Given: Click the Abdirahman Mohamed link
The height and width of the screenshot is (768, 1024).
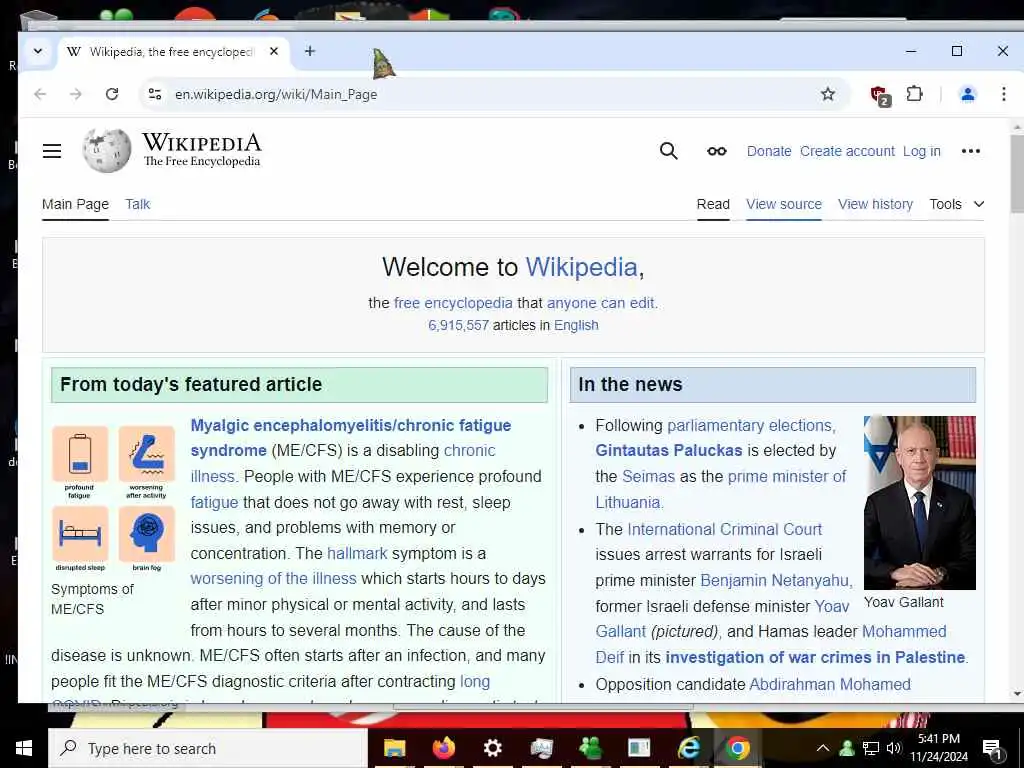Looking at the screenshot, I should coord(829,684).
